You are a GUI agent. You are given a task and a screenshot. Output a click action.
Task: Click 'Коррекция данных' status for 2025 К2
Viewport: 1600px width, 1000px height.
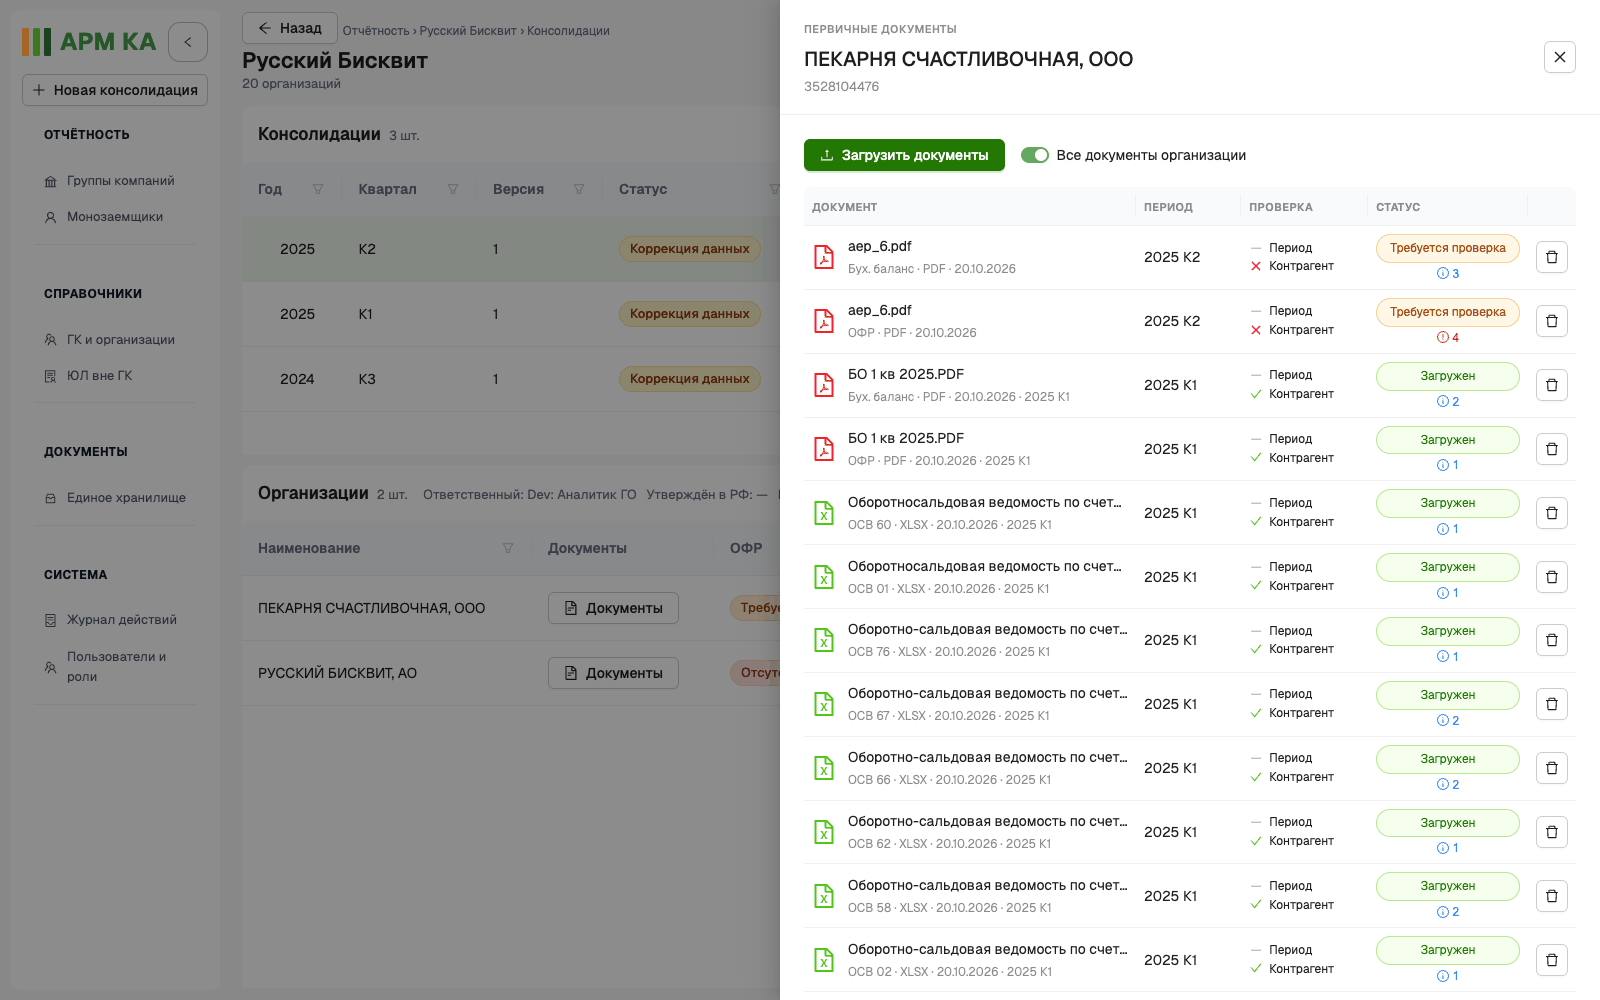point(690,249)
